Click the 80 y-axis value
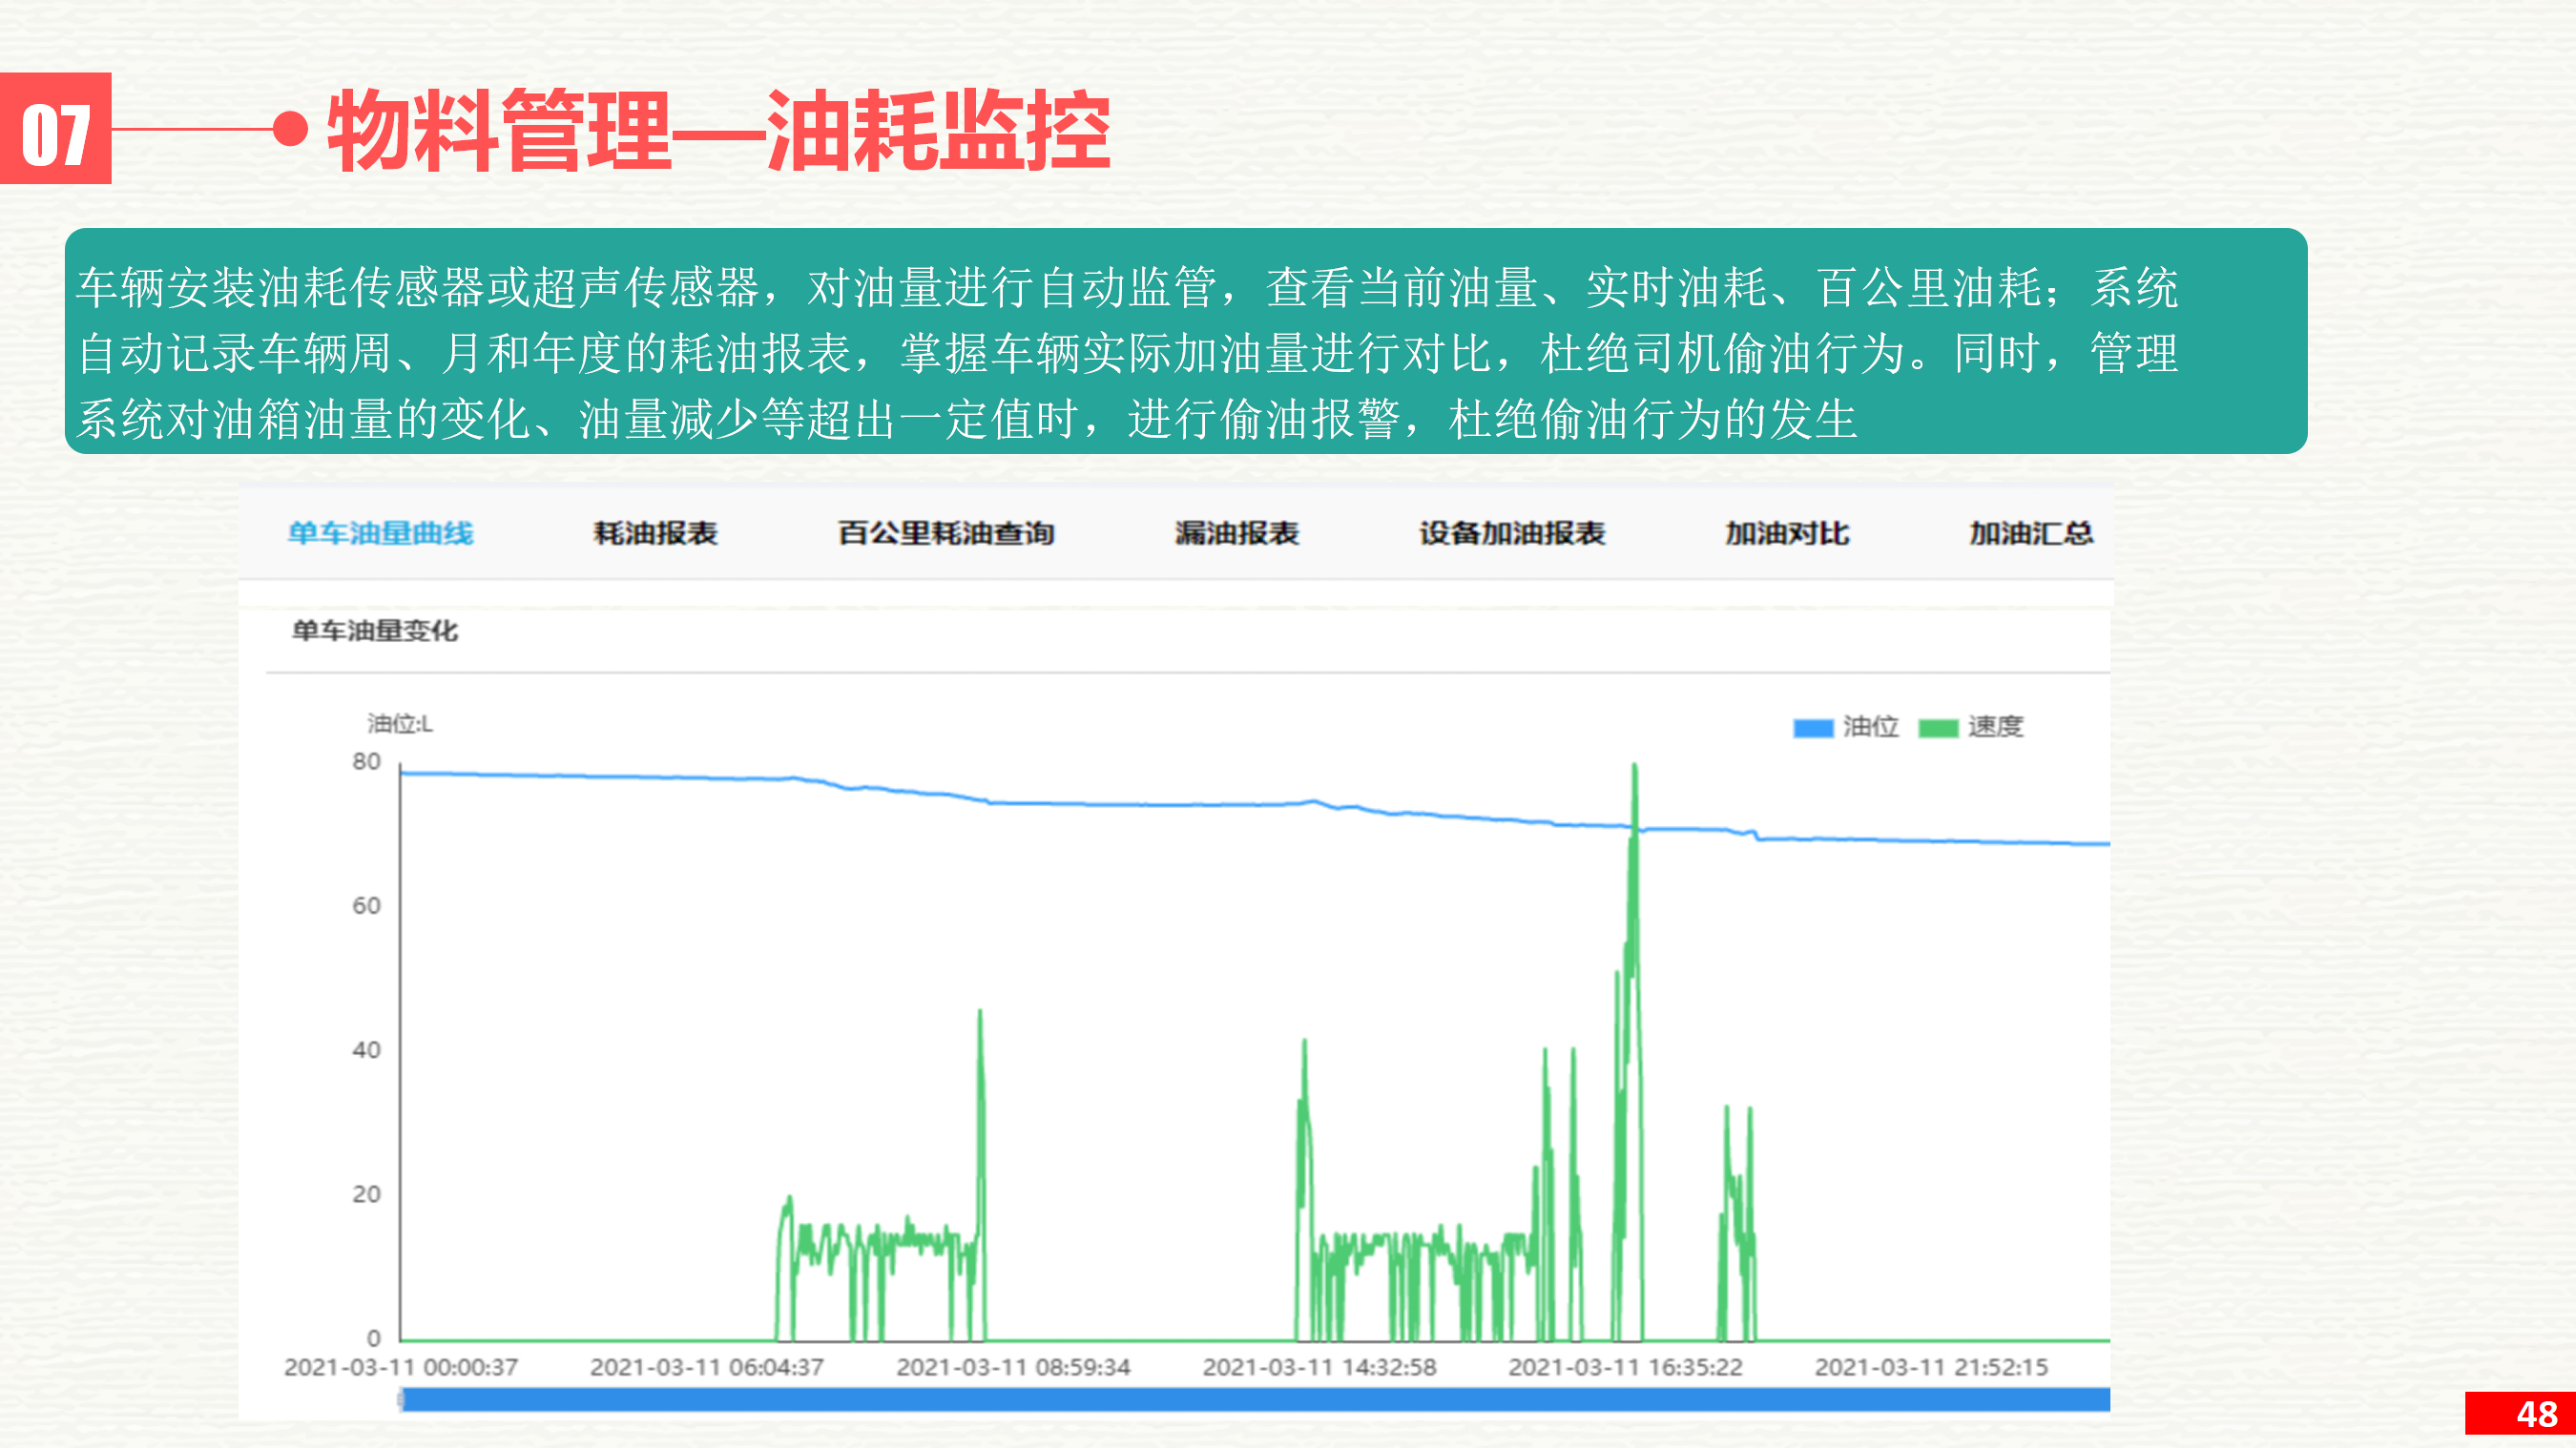The height and width of the screenshot is (1448, 2576). (x=366, y=762)
